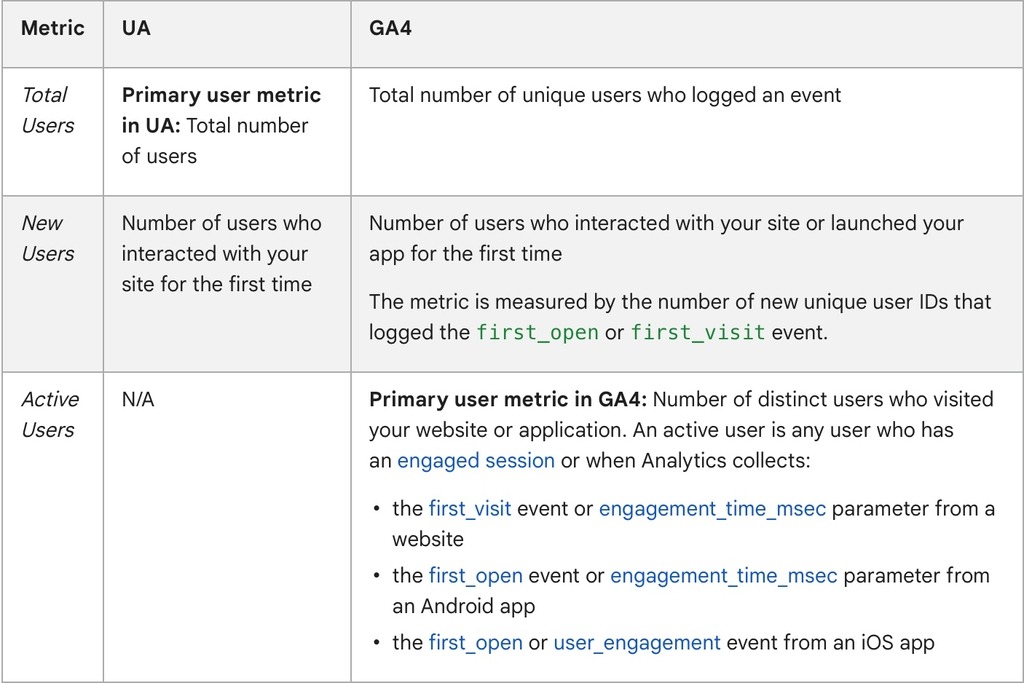
Task: Click the green first_visit code text
Action: [x=697, y=332]
